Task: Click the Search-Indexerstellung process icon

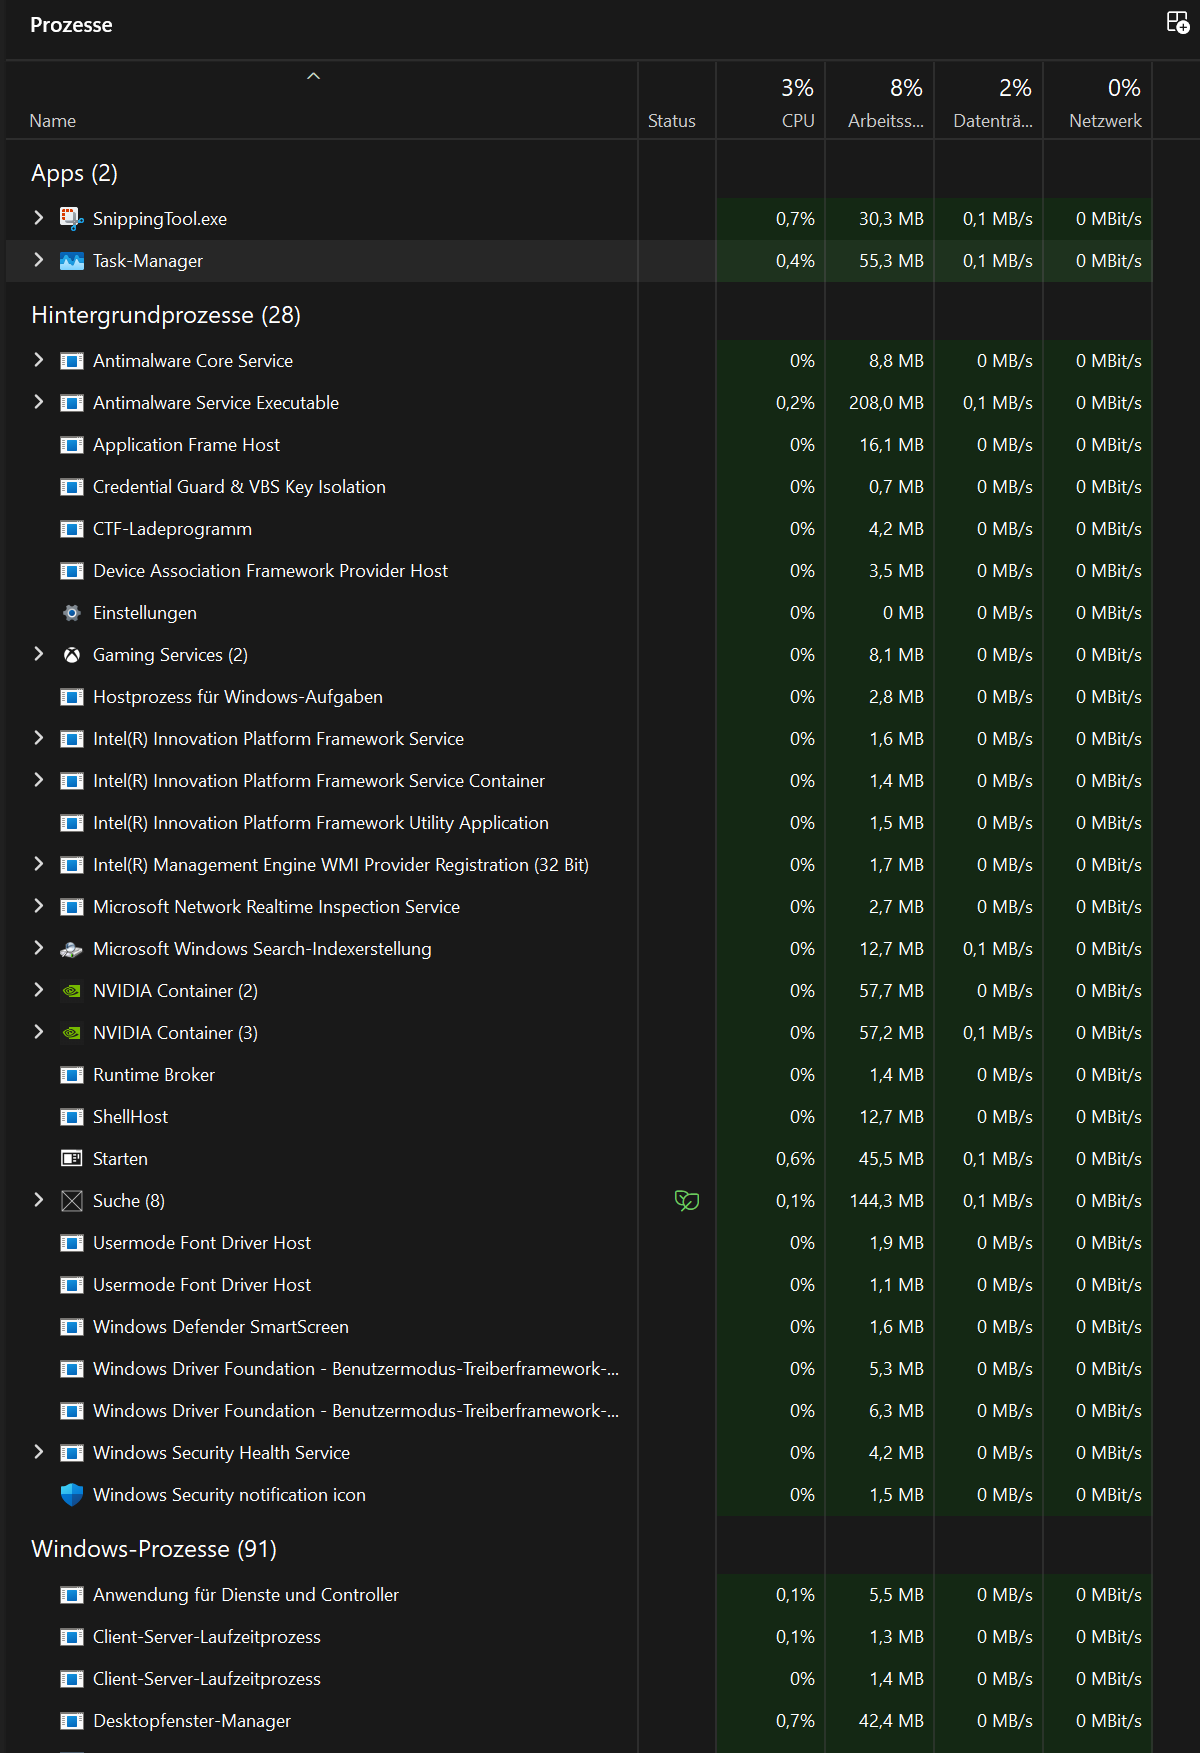Action: (71, 949)
